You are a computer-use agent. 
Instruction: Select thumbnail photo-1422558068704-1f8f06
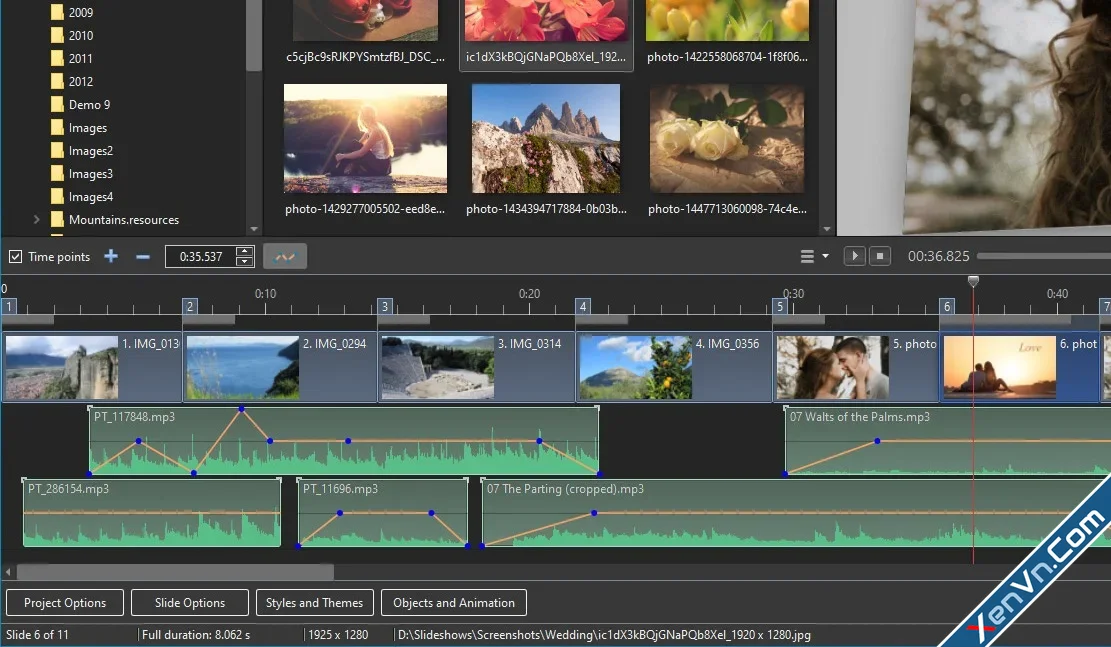[727, 33]
